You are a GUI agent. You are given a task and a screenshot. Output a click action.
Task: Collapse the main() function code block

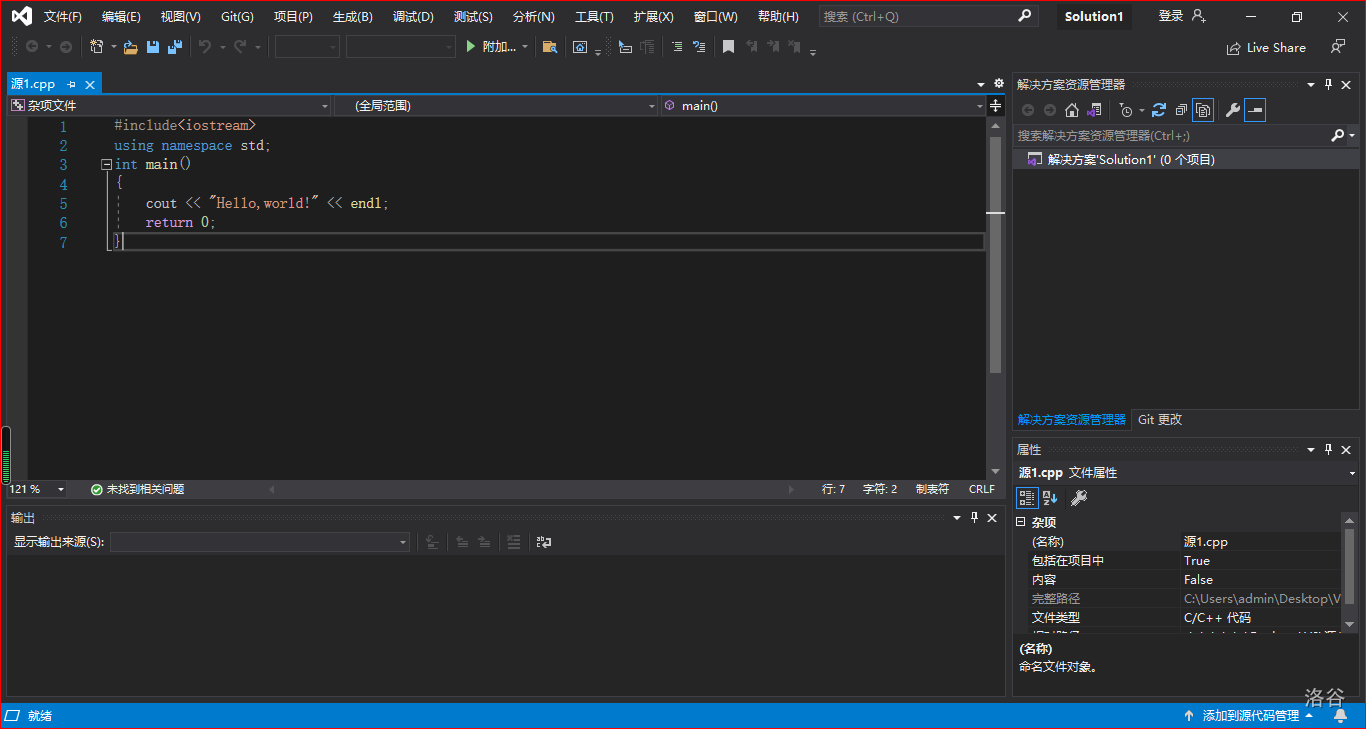tap(106, 165)
